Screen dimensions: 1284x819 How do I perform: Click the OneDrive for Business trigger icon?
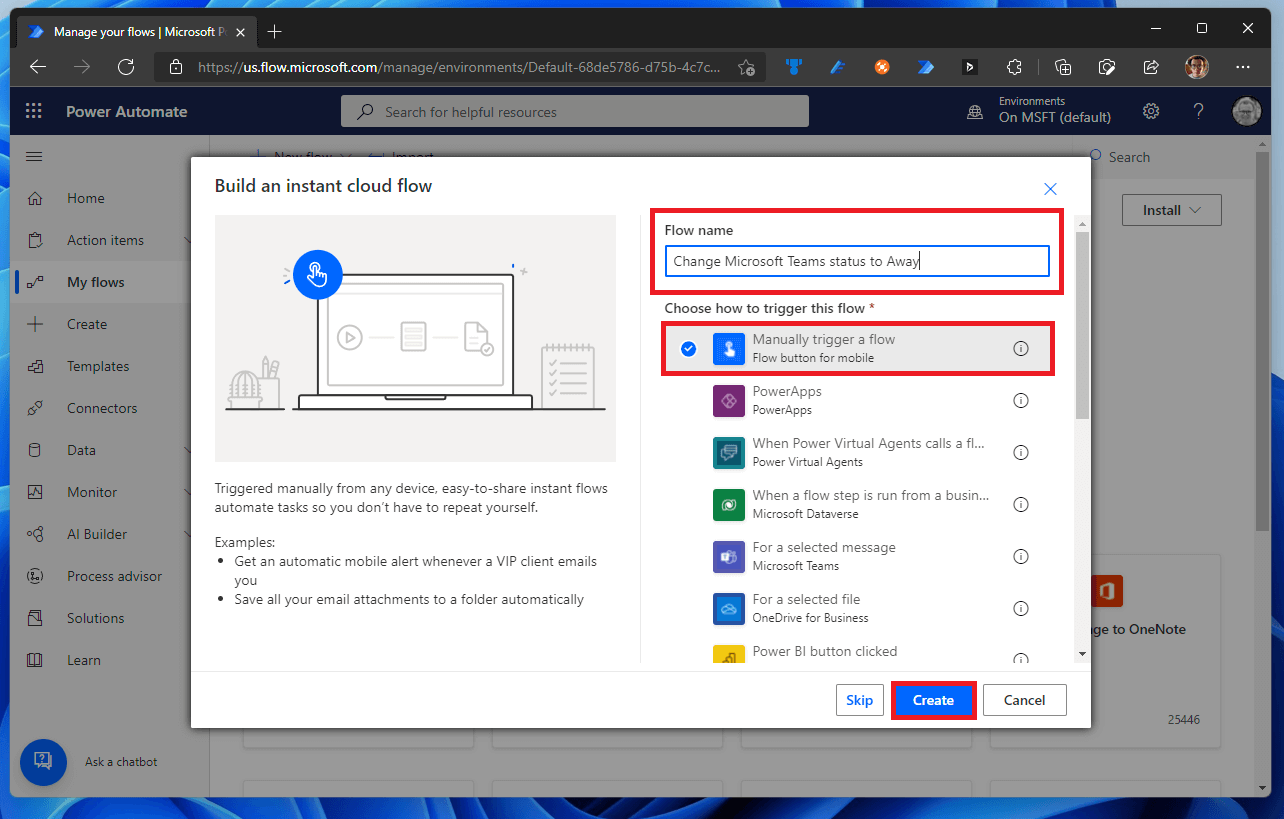pos(729,609)
